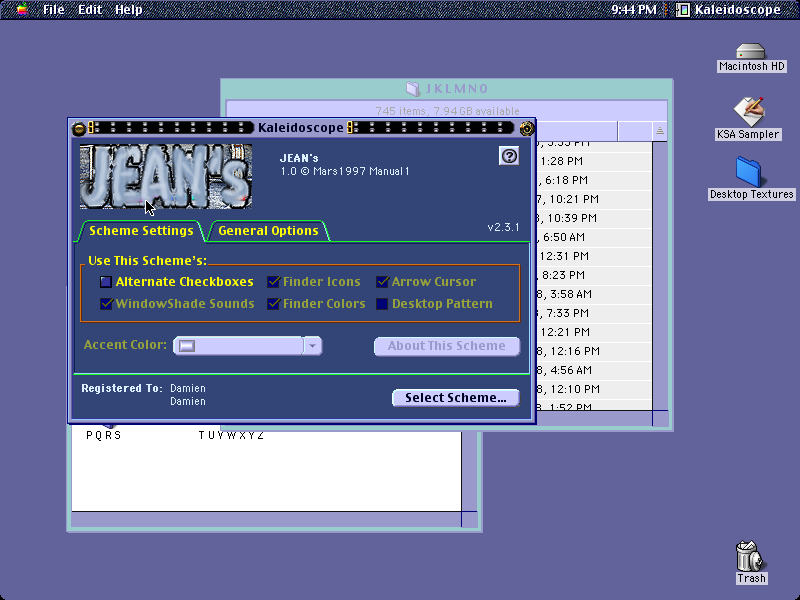The width and height of the screenshot is (800, 600).
Task: Disable the WindowShade Sounds checkbox
Action: [x=177, y=304]
